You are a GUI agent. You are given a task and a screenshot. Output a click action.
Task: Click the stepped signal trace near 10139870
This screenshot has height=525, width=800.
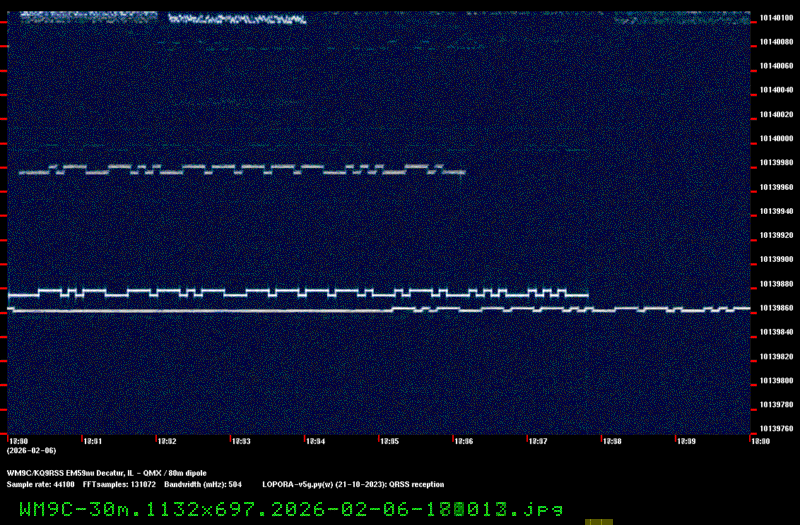(300, 294)
